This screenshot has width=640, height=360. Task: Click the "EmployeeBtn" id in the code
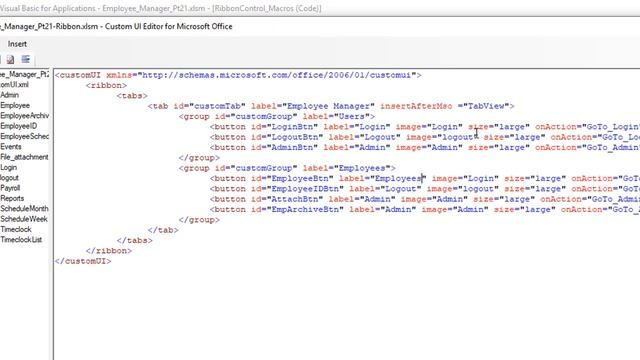tap(300, 178)
